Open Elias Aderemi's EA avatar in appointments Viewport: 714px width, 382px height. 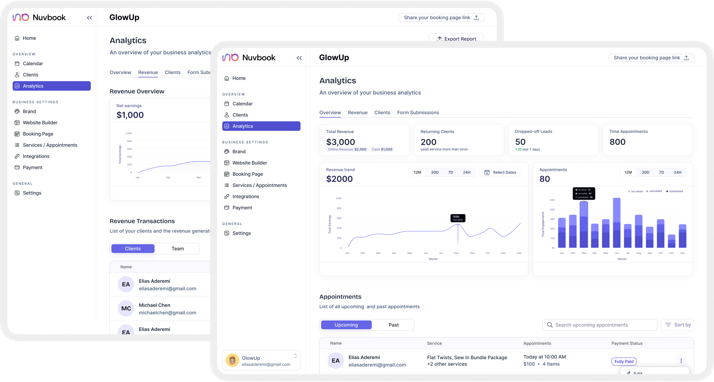(x=336, y=361)
